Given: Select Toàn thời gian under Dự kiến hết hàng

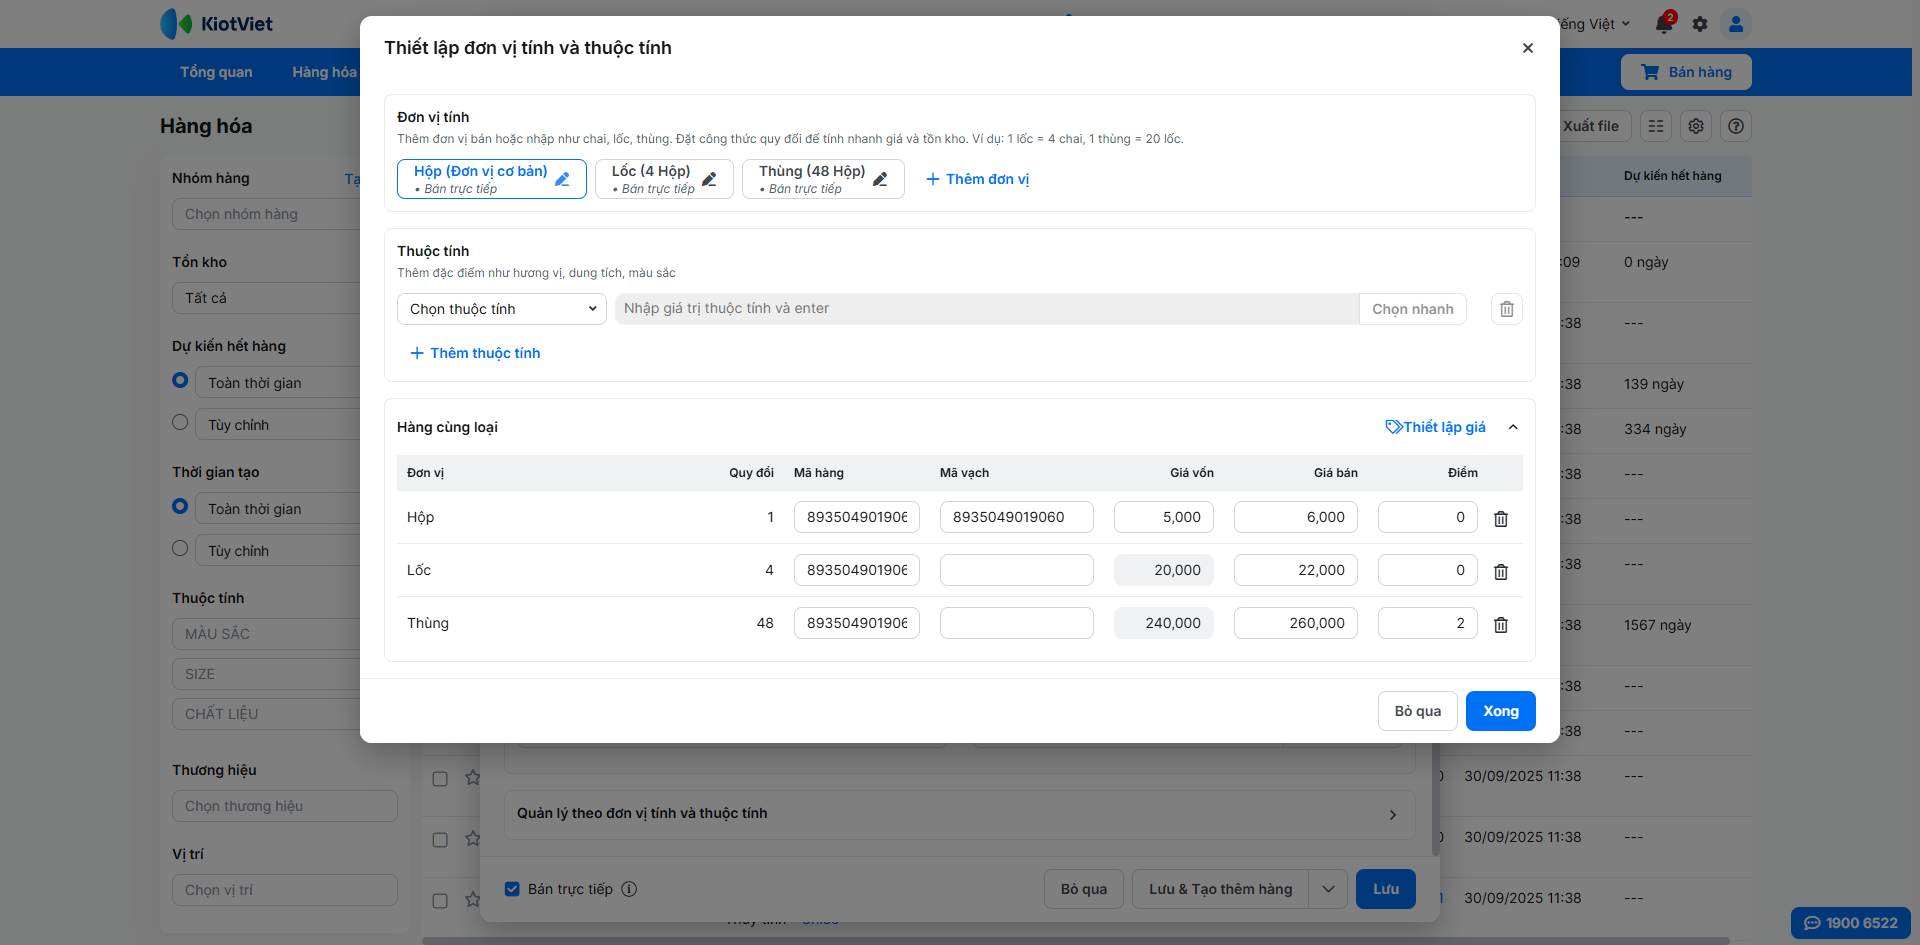Looking at the screenshot, I should 180,380.
